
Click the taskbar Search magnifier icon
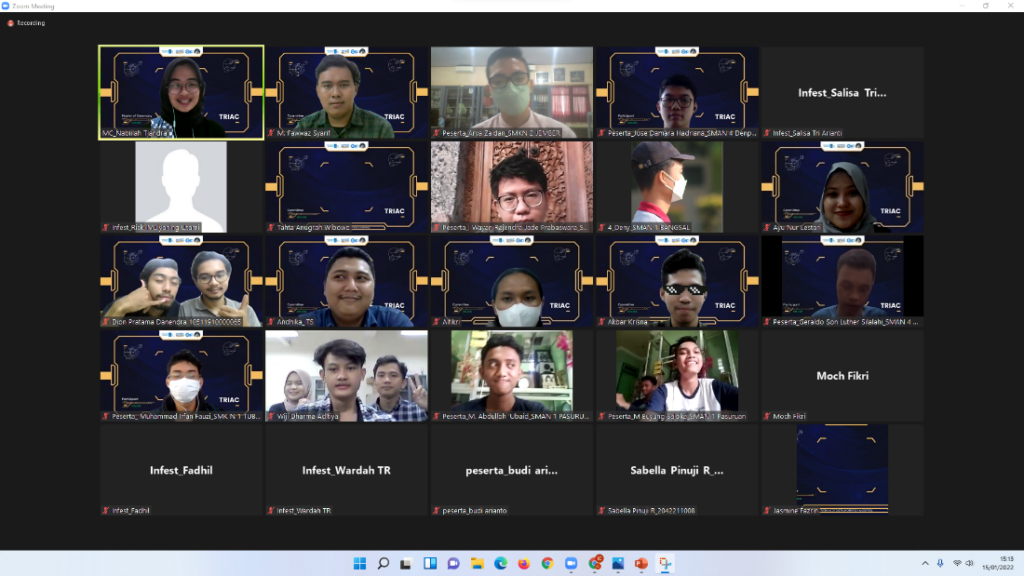pyautogui.click(x=383, y=564)
